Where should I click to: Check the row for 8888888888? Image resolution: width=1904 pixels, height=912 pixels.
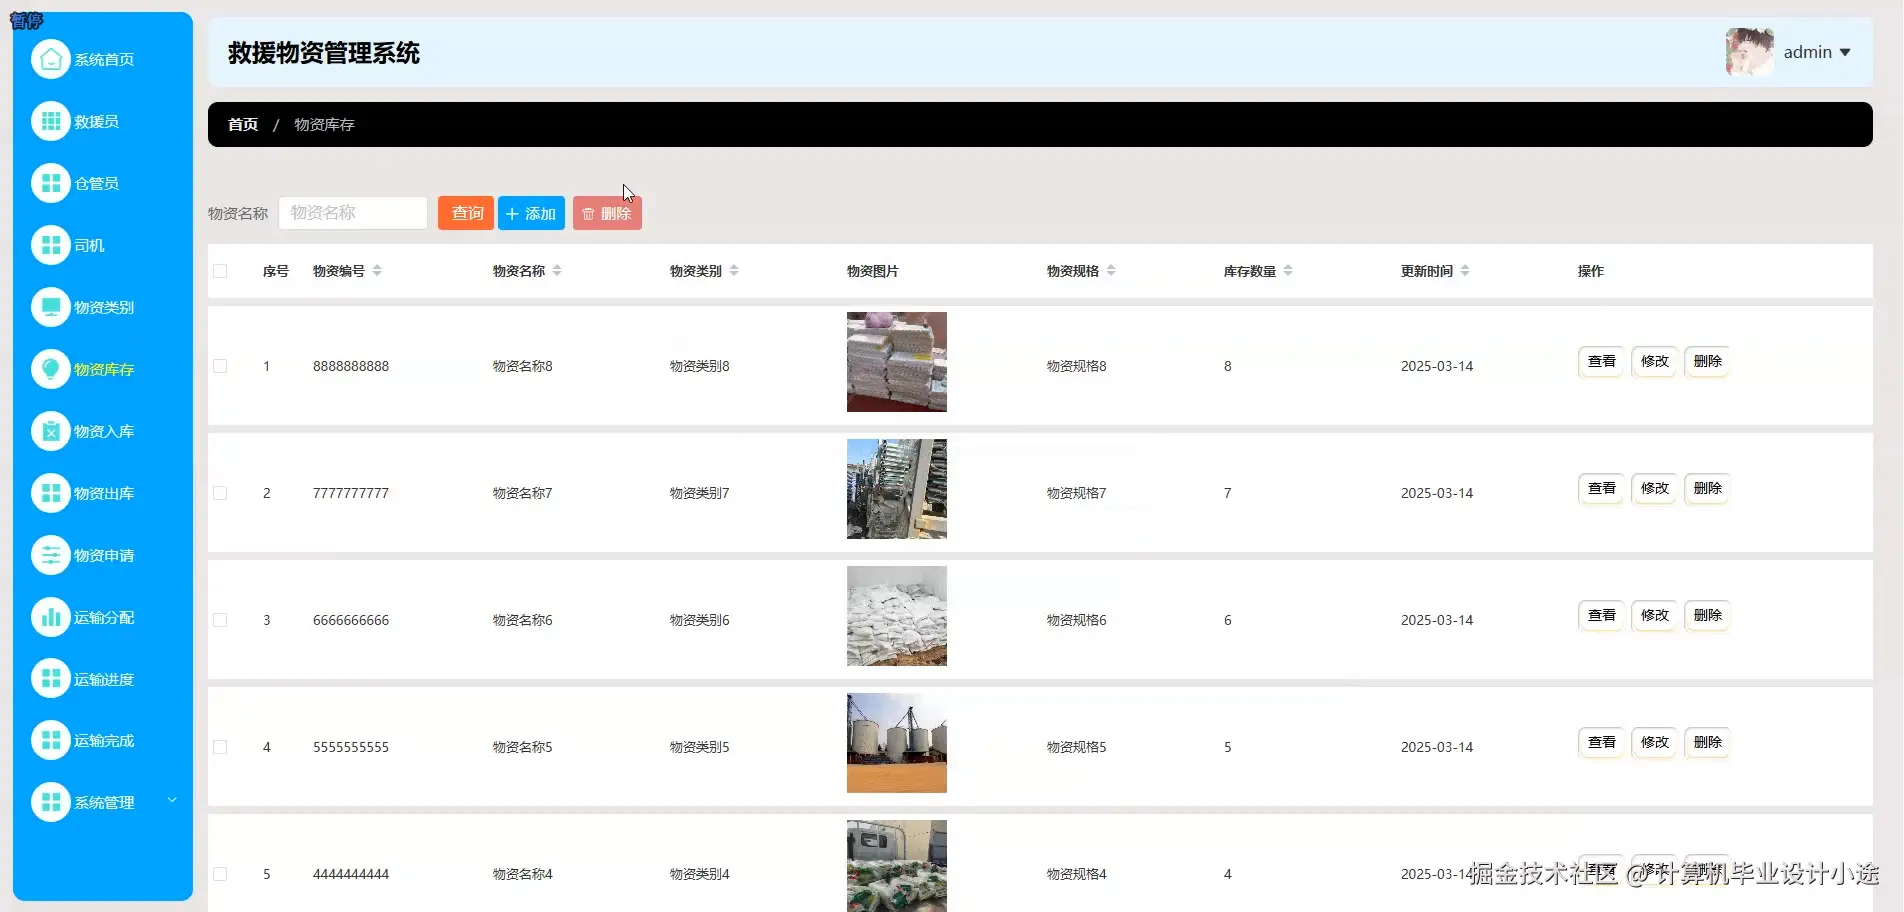point(220,366)
